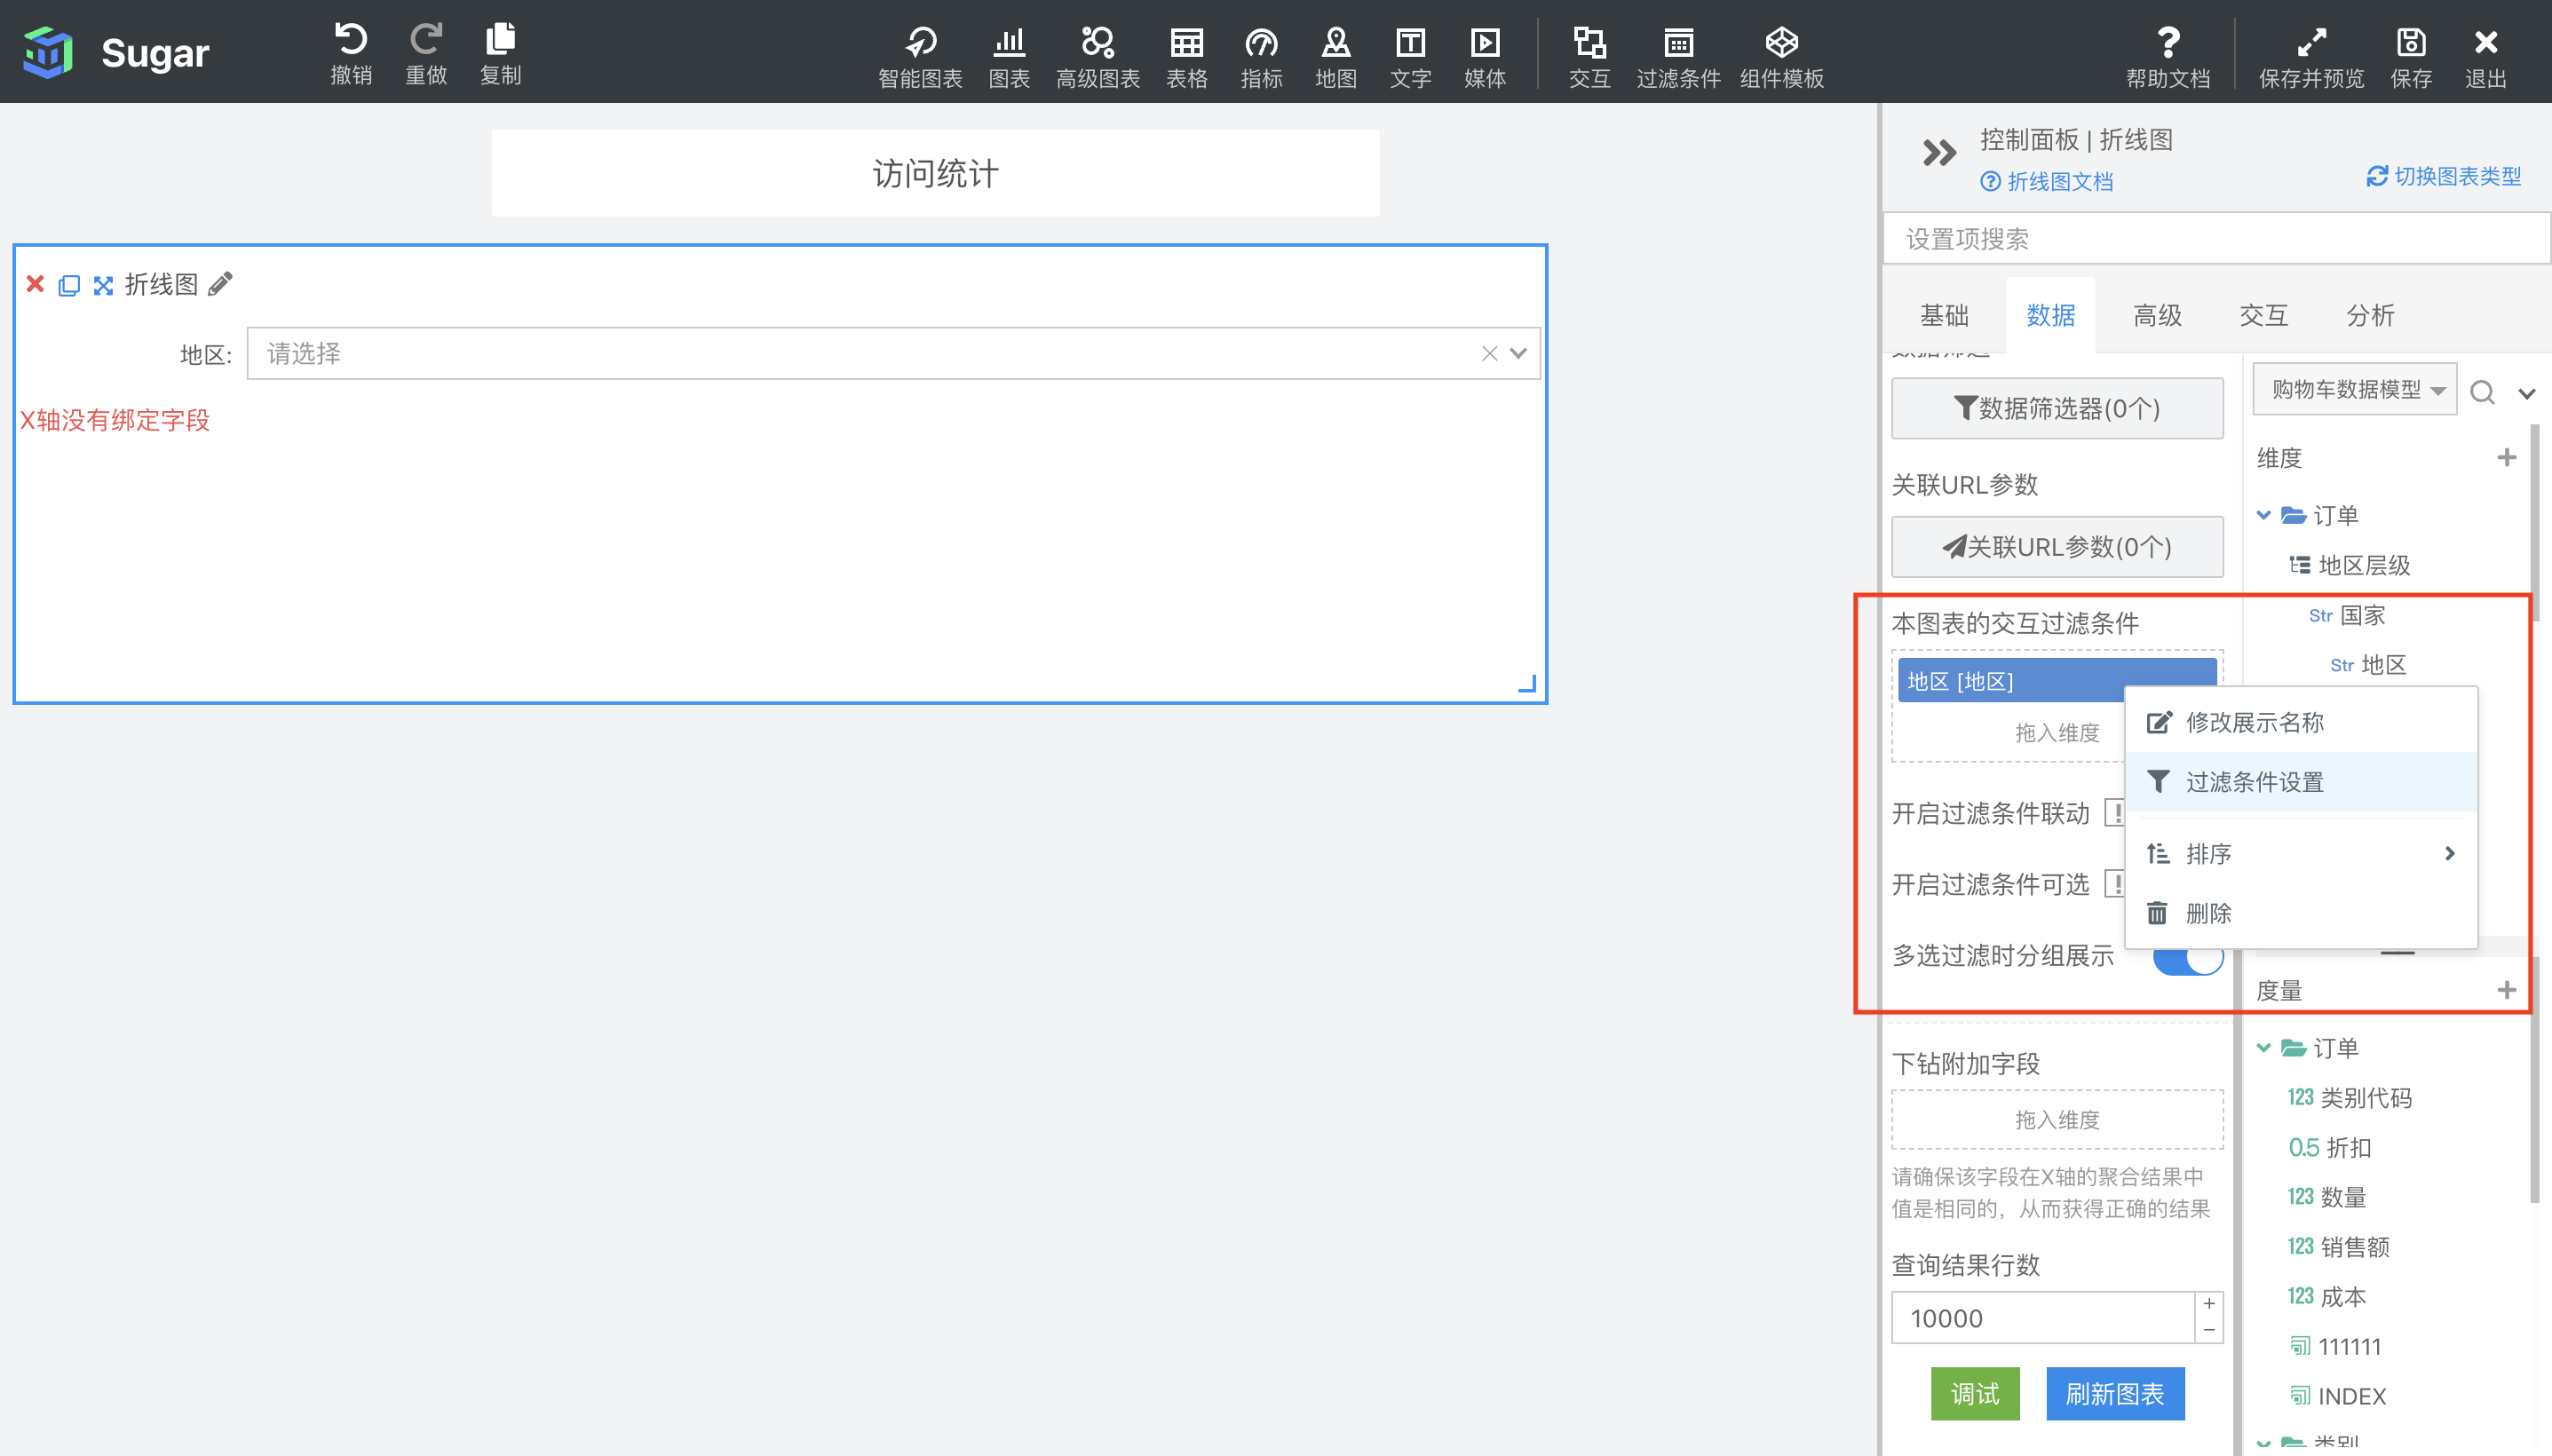Switch to the 高级 tab
Screen dimensions: 2552x1456
point(2157,316)
